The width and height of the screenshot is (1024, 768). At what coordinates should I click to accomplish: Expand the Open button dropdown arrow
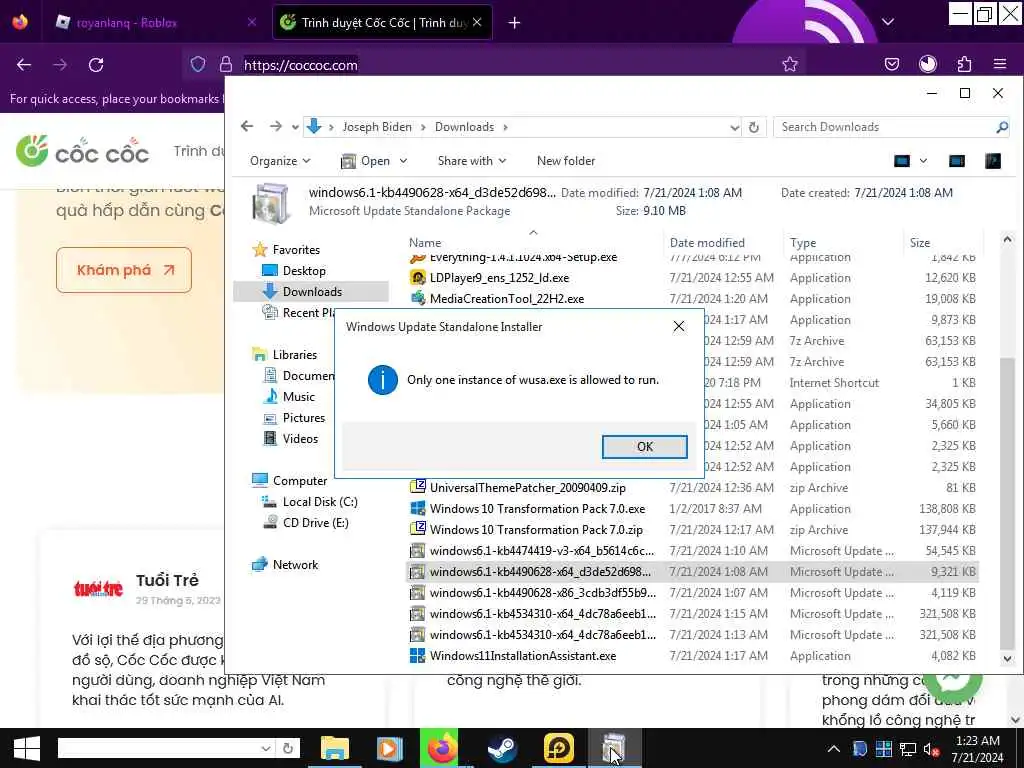pyautogui.click(x=403, y=161)
